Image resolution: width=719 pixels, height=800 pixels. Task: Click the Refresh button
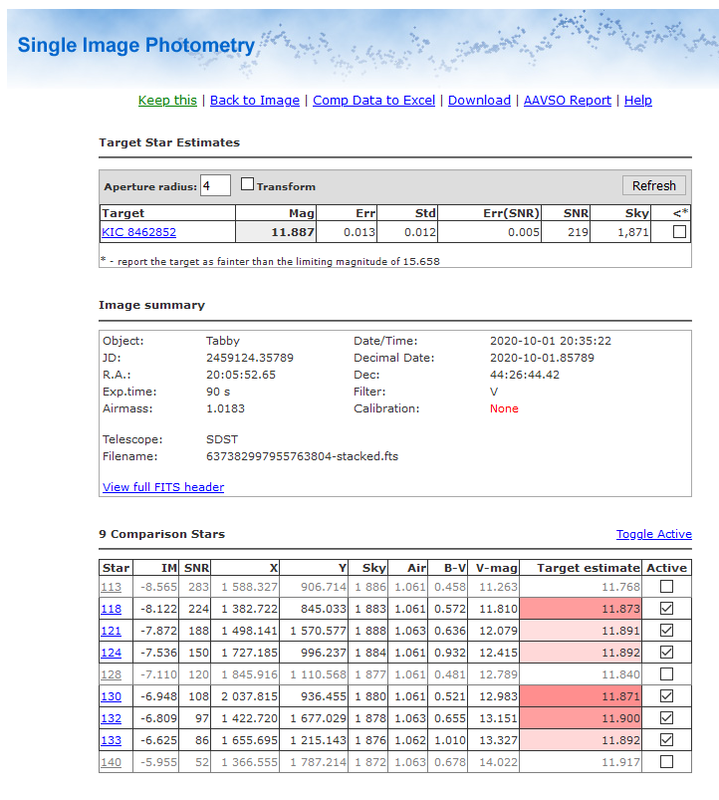point(654,186)
